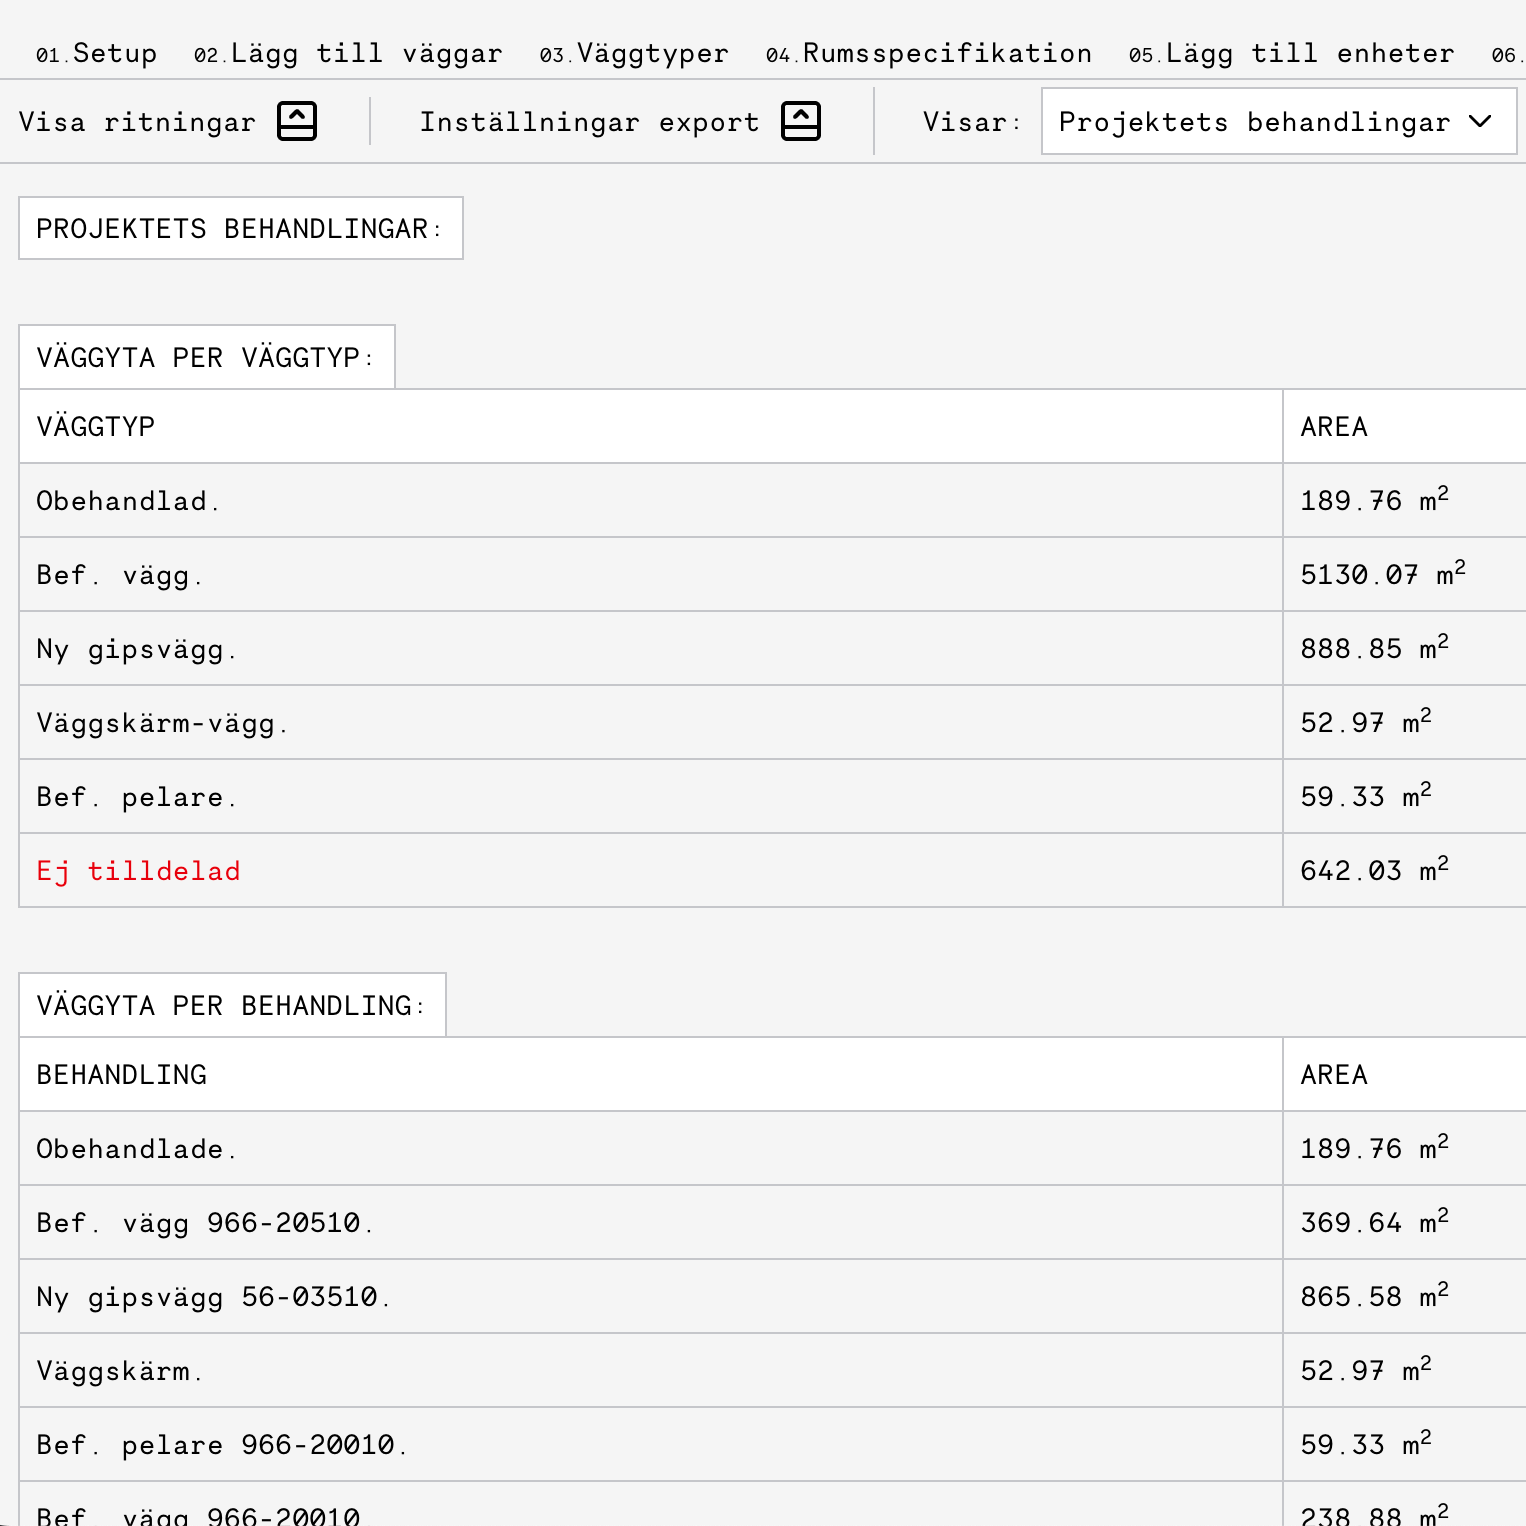Switch to the 01.Setup tab
This screenshot has width=1526, height=1526.
pyautogui.click(x=97, y=52)
